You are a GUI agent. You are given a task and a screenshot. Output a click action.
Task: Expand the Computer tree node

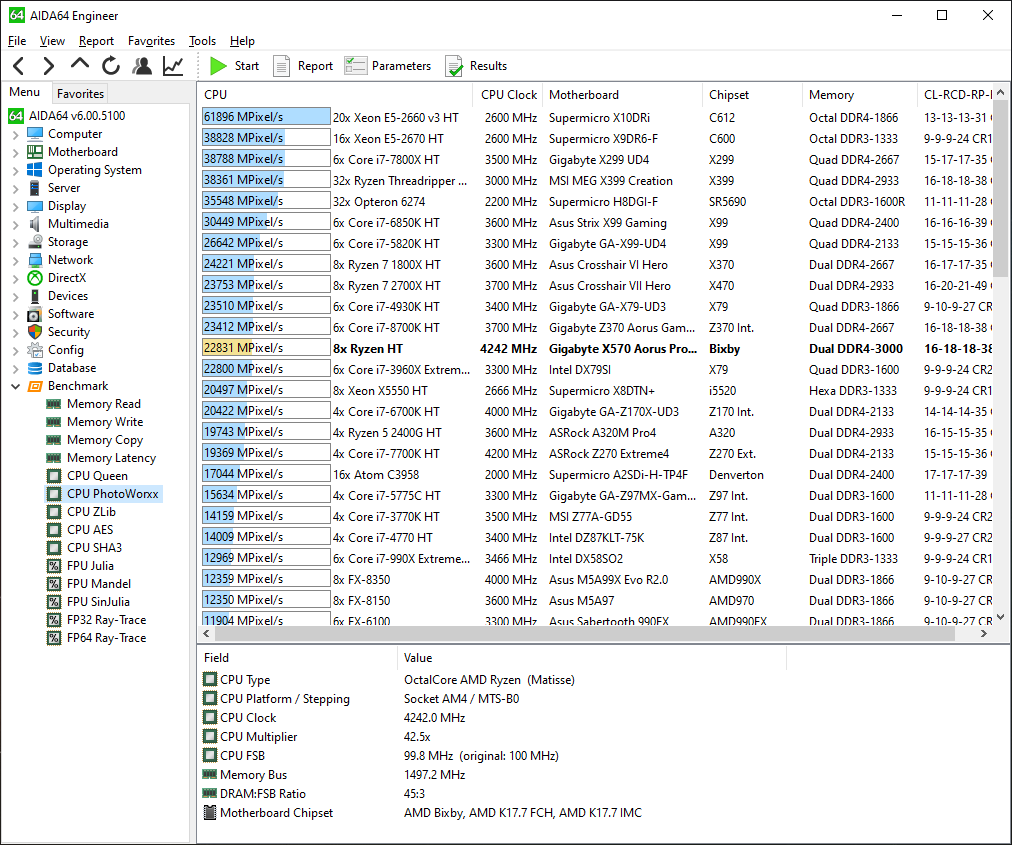tap(15, 134)
